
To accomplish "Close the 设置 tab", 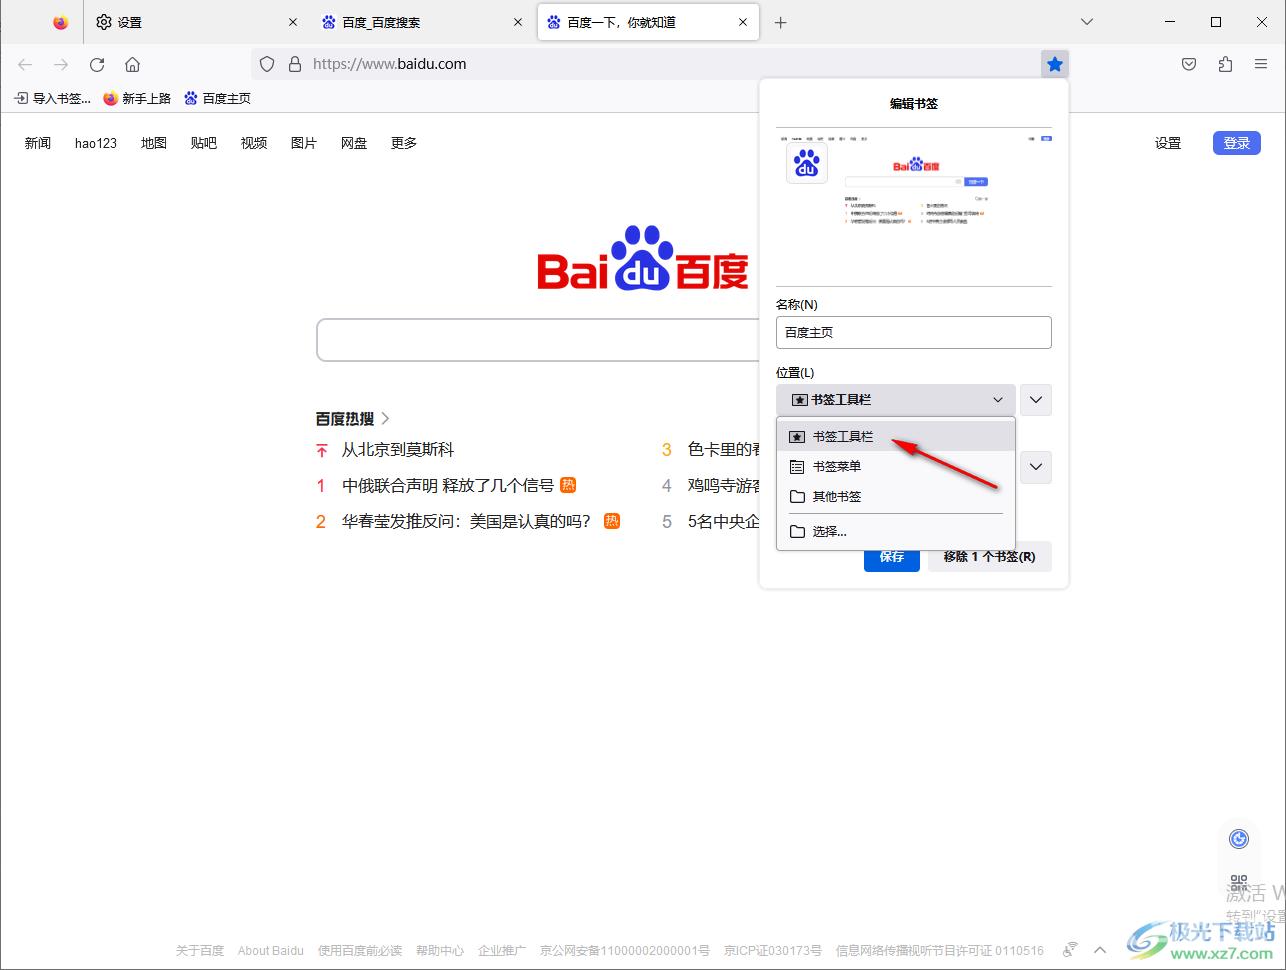I will (293, 22).
